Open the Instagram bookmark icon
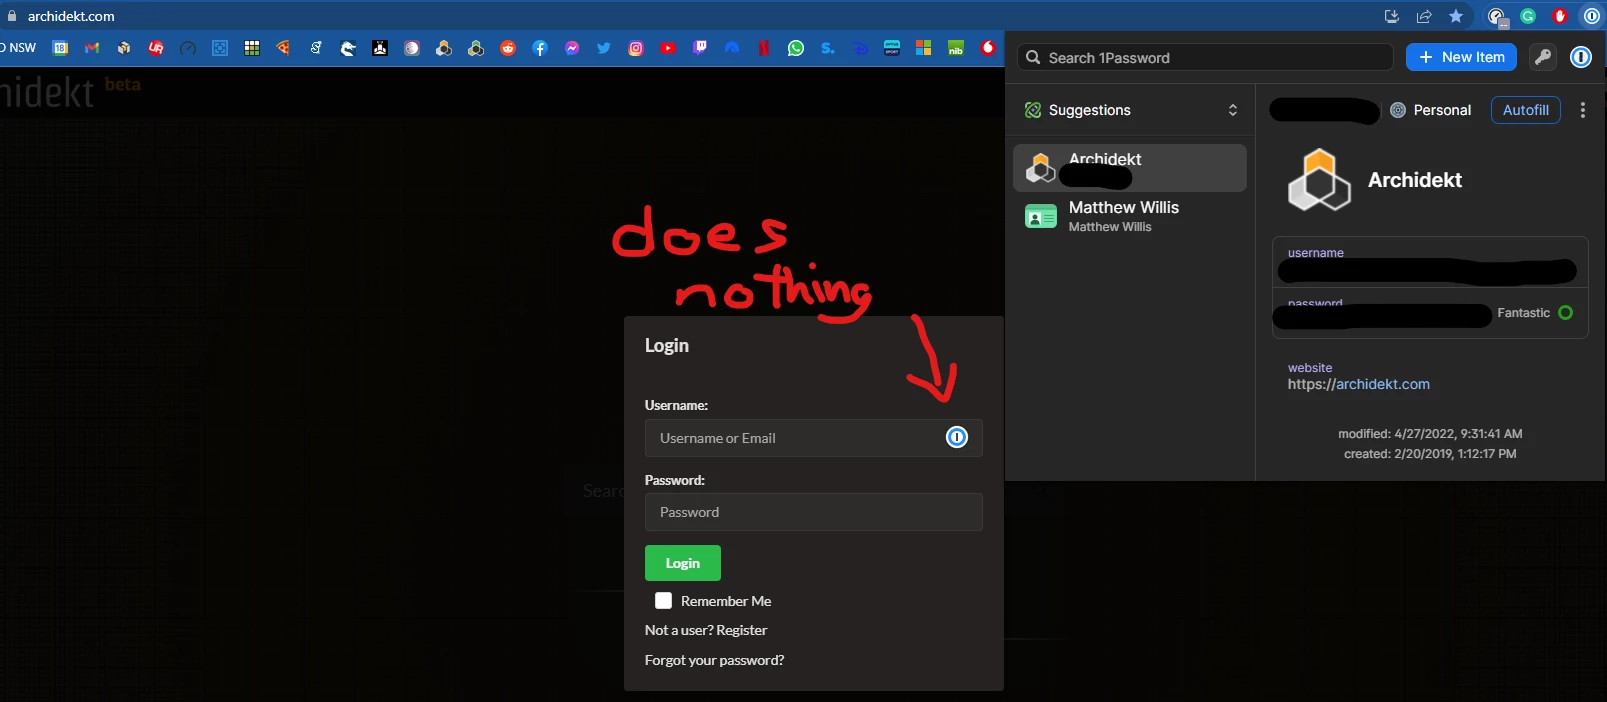This screenshot has height=702, width=1607. tap(636, 48)
